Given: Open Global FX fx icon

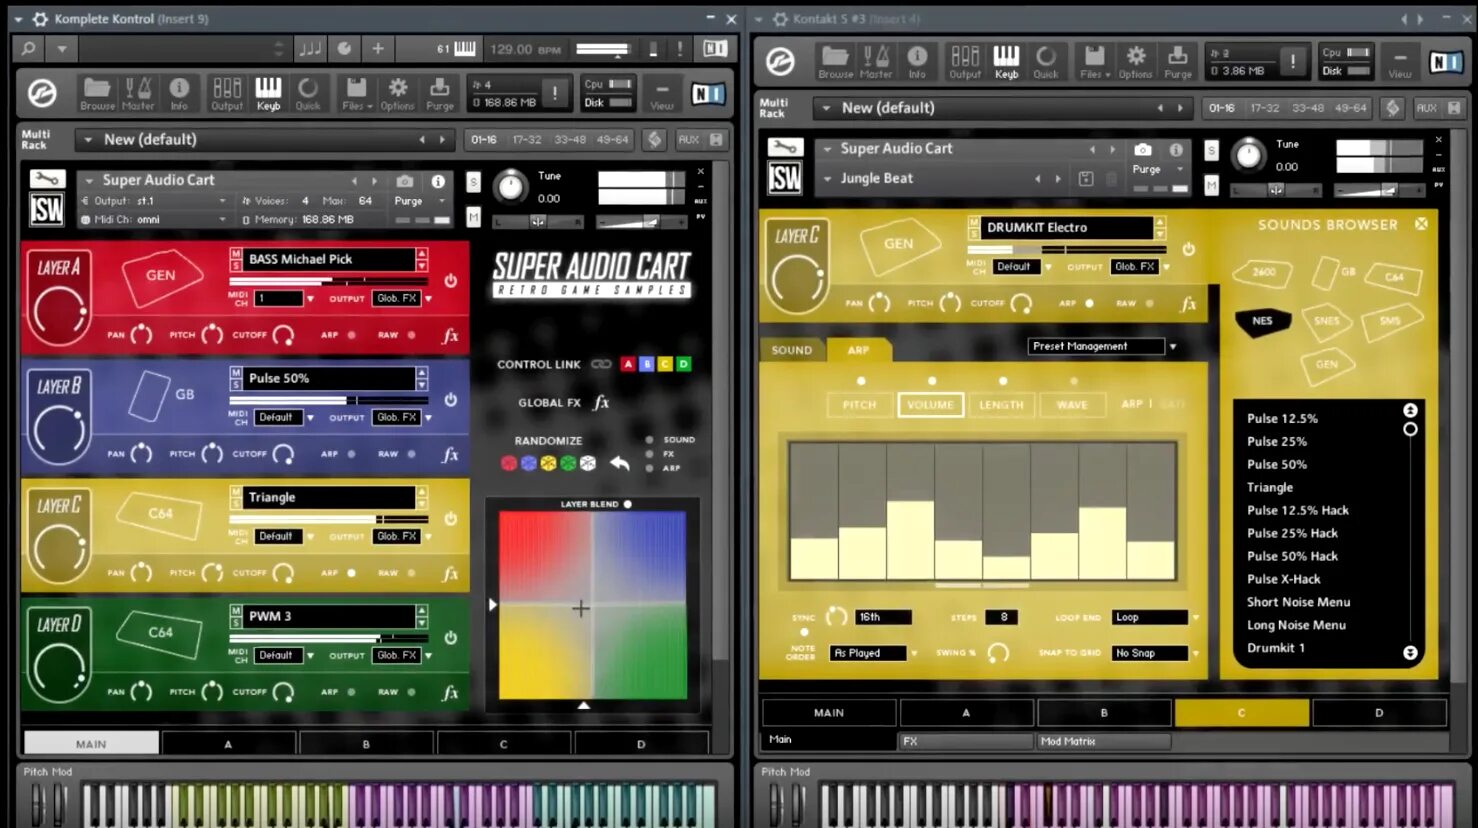Looking at the screenshot, I should 601,402.
